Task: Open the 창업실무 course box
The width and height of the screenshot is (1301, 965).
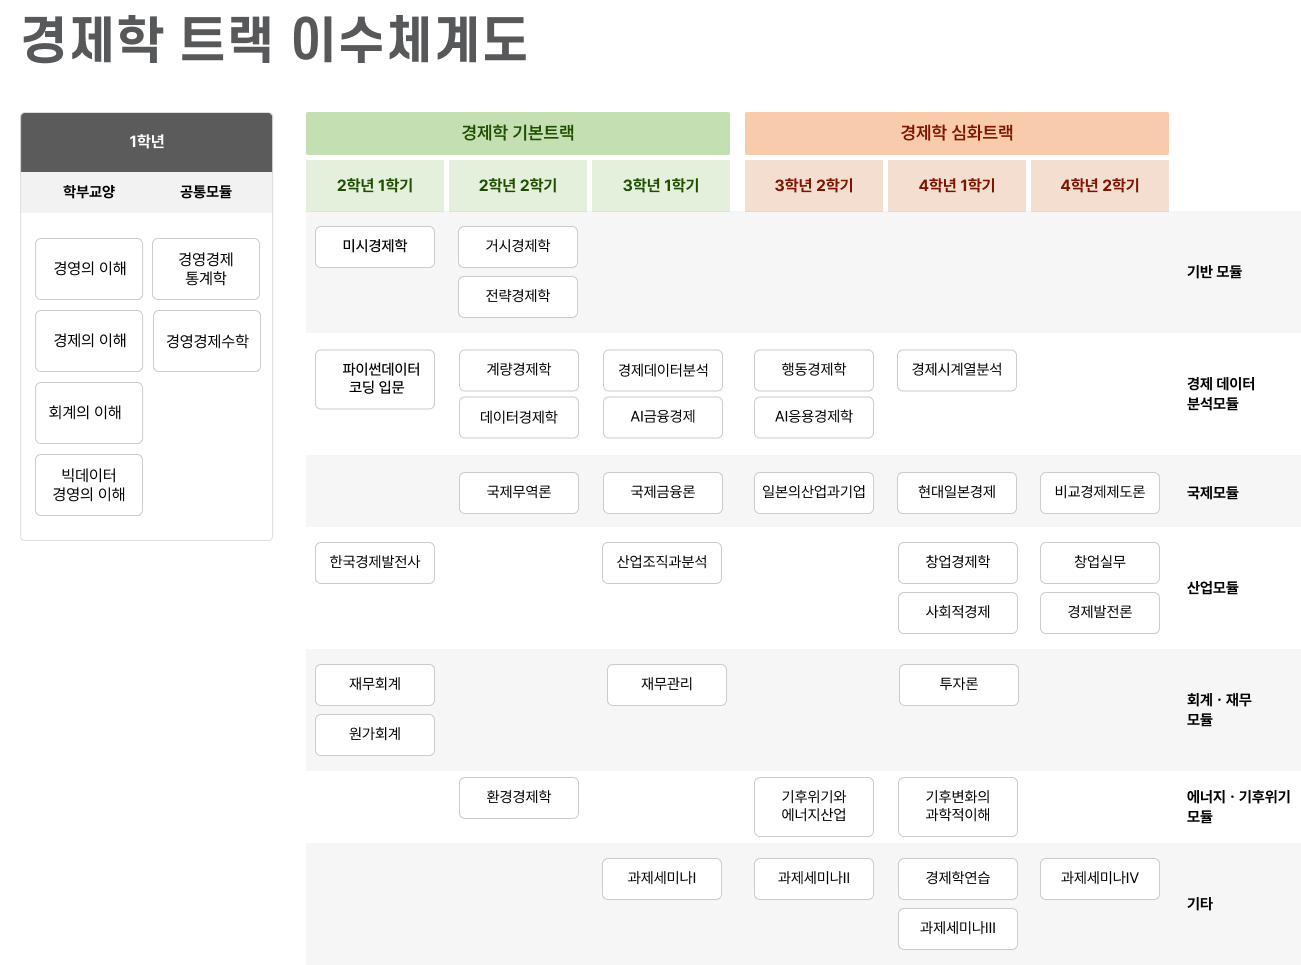Action: (1100, 563)
